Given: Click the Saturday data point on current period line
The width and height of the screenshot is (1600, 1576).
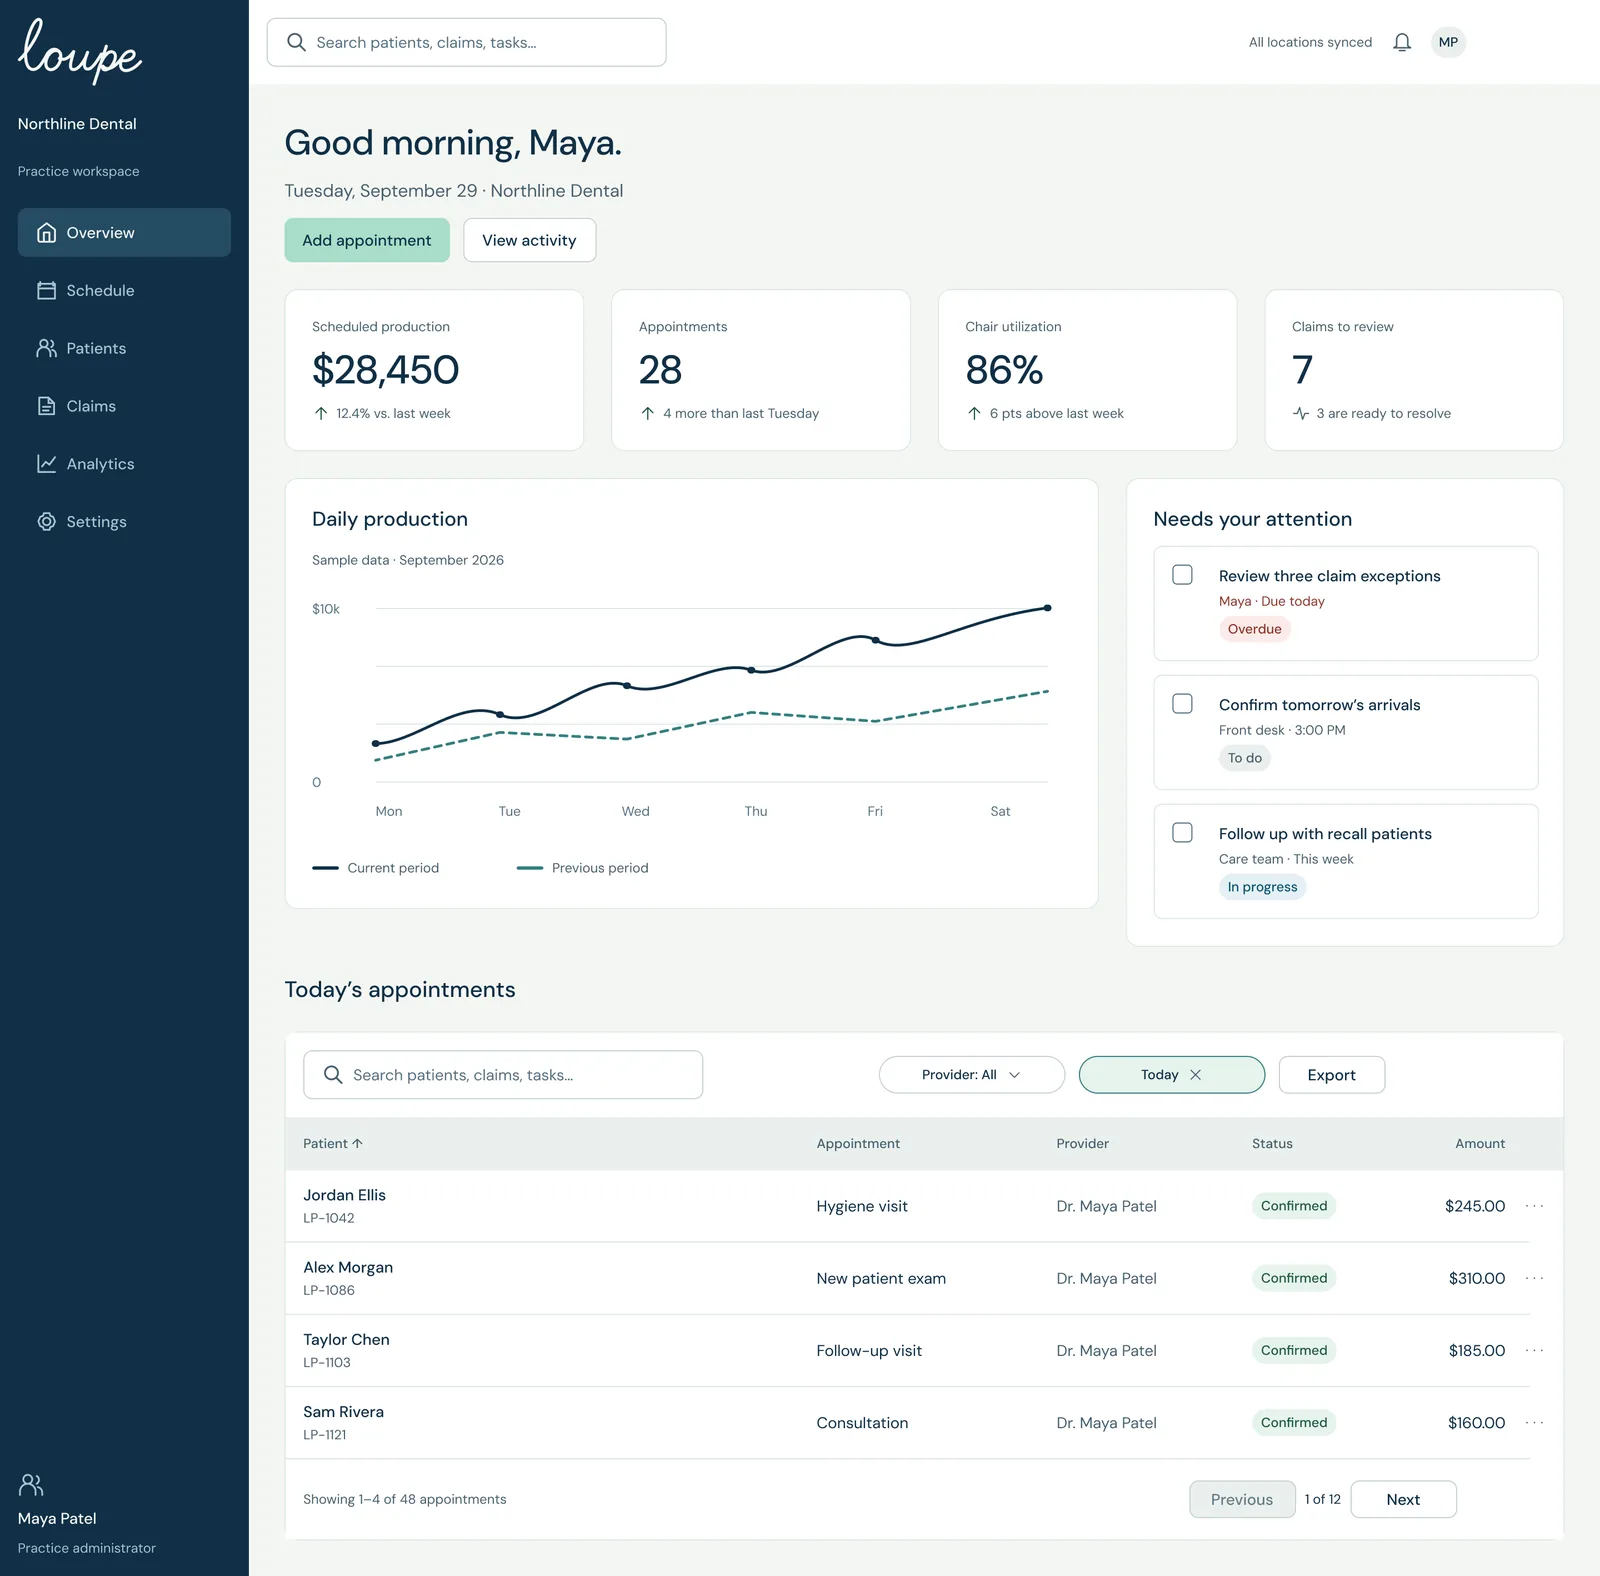Looking at the screenshot, I should (x=1047, y=608).
